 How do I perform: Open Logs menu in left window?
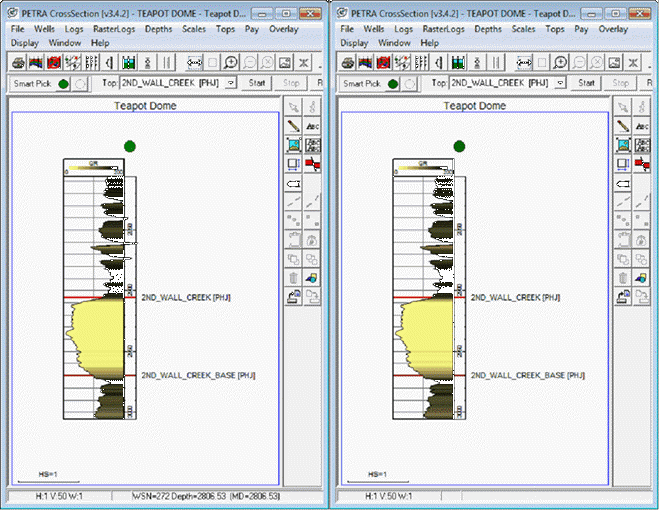(74, 29)
